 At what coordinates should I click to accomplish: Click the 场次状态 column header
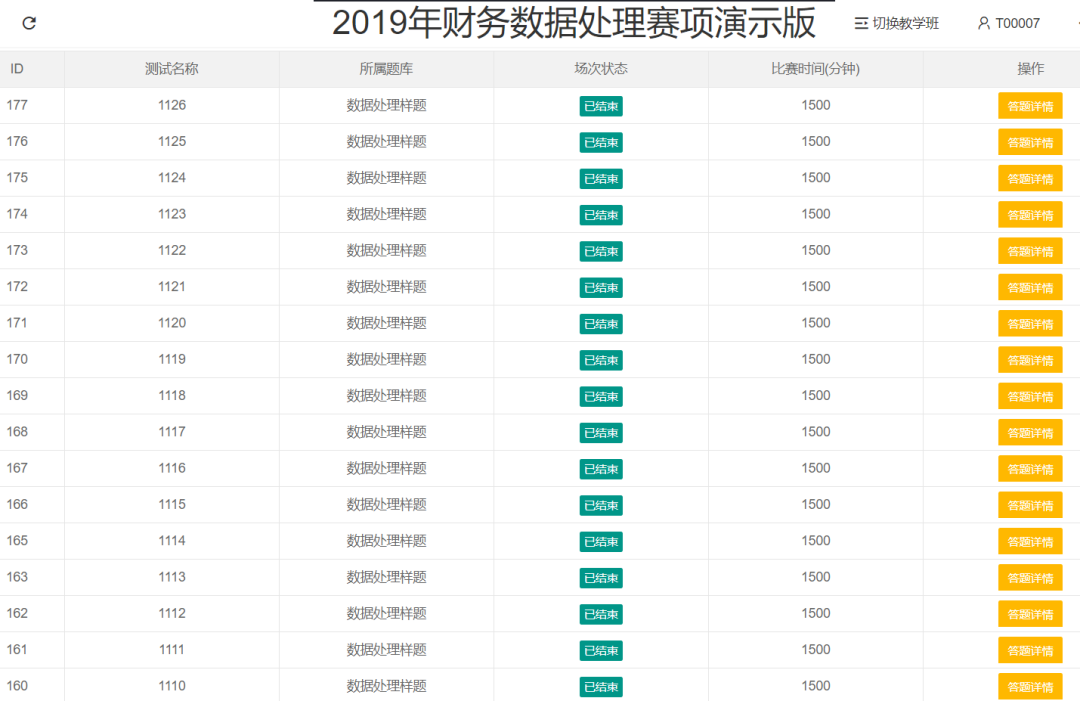[601, 69]
